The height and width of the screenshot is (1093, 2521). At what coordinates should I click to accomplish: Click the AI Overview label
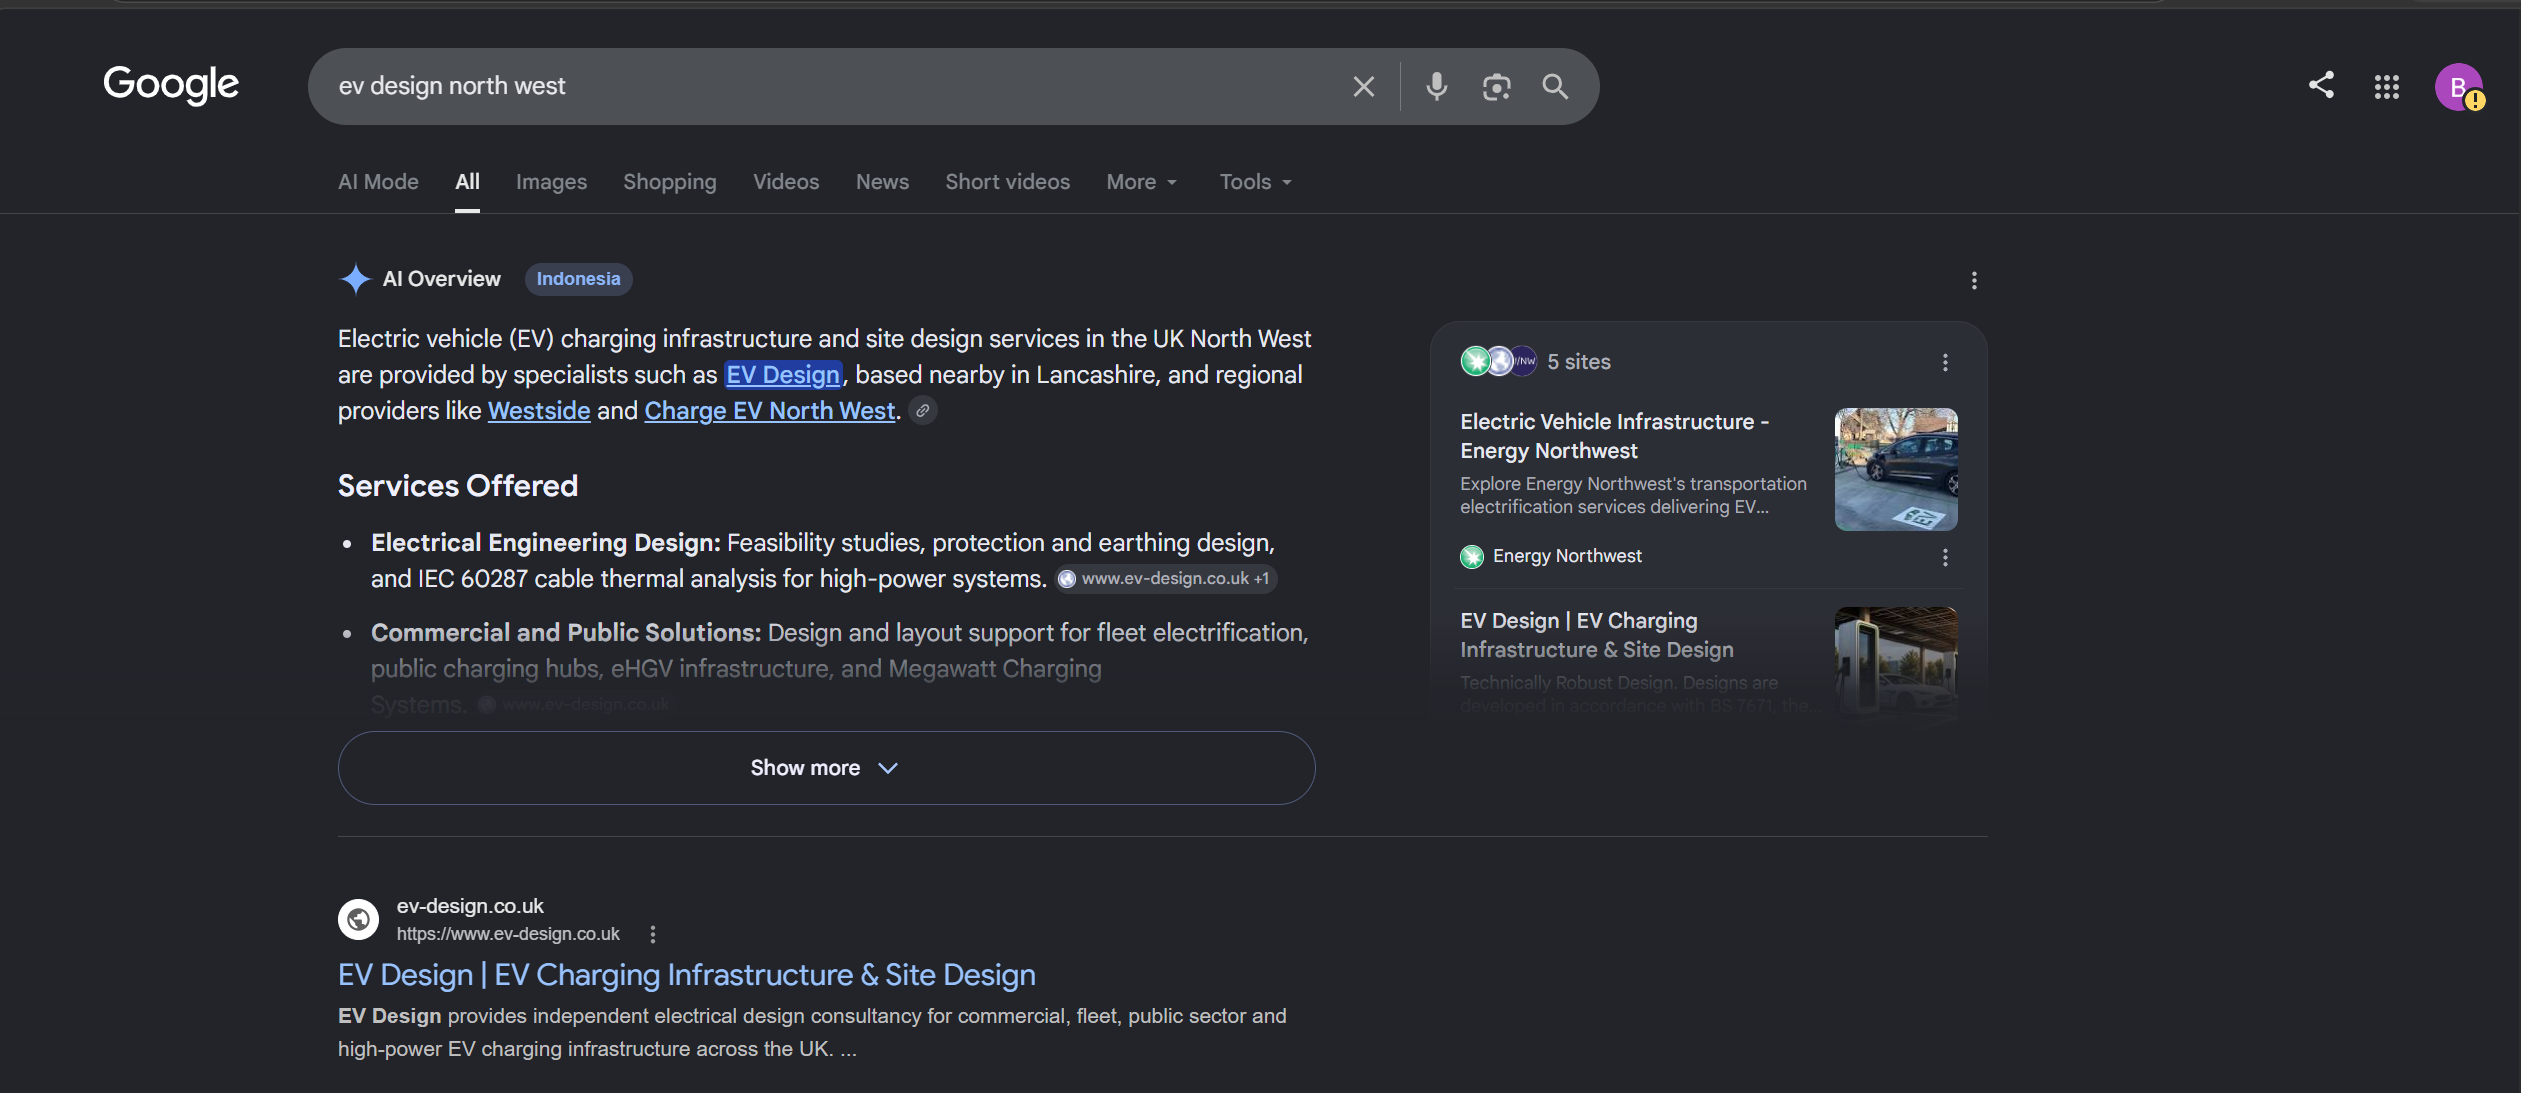[442, 279]
